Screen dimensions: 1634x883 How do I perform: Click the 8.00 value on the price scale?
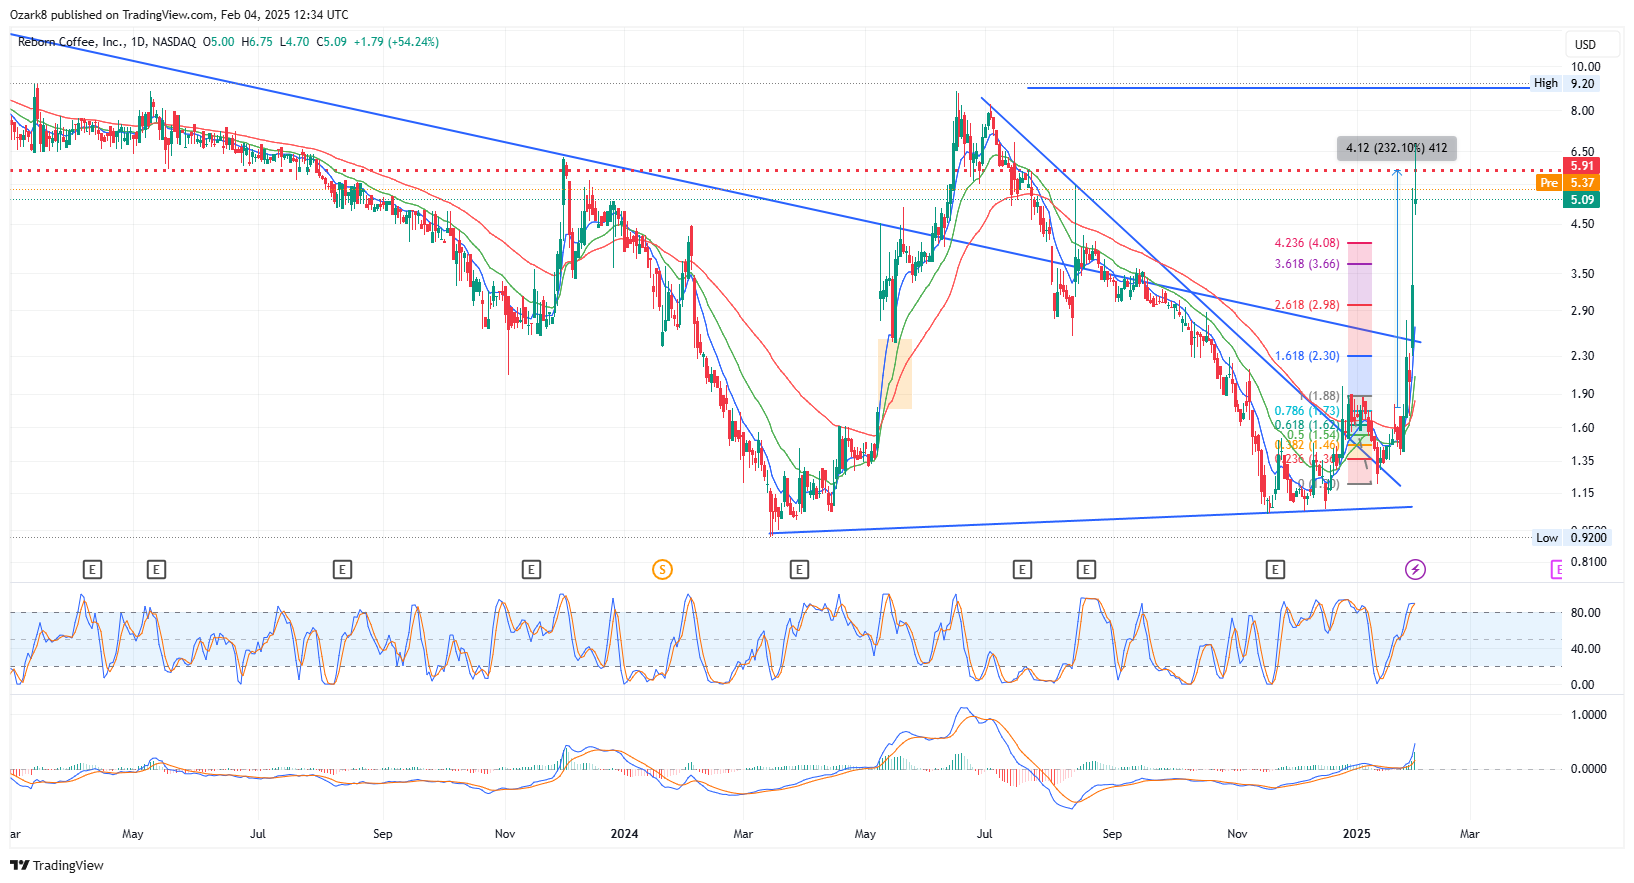pos(1582,111)
